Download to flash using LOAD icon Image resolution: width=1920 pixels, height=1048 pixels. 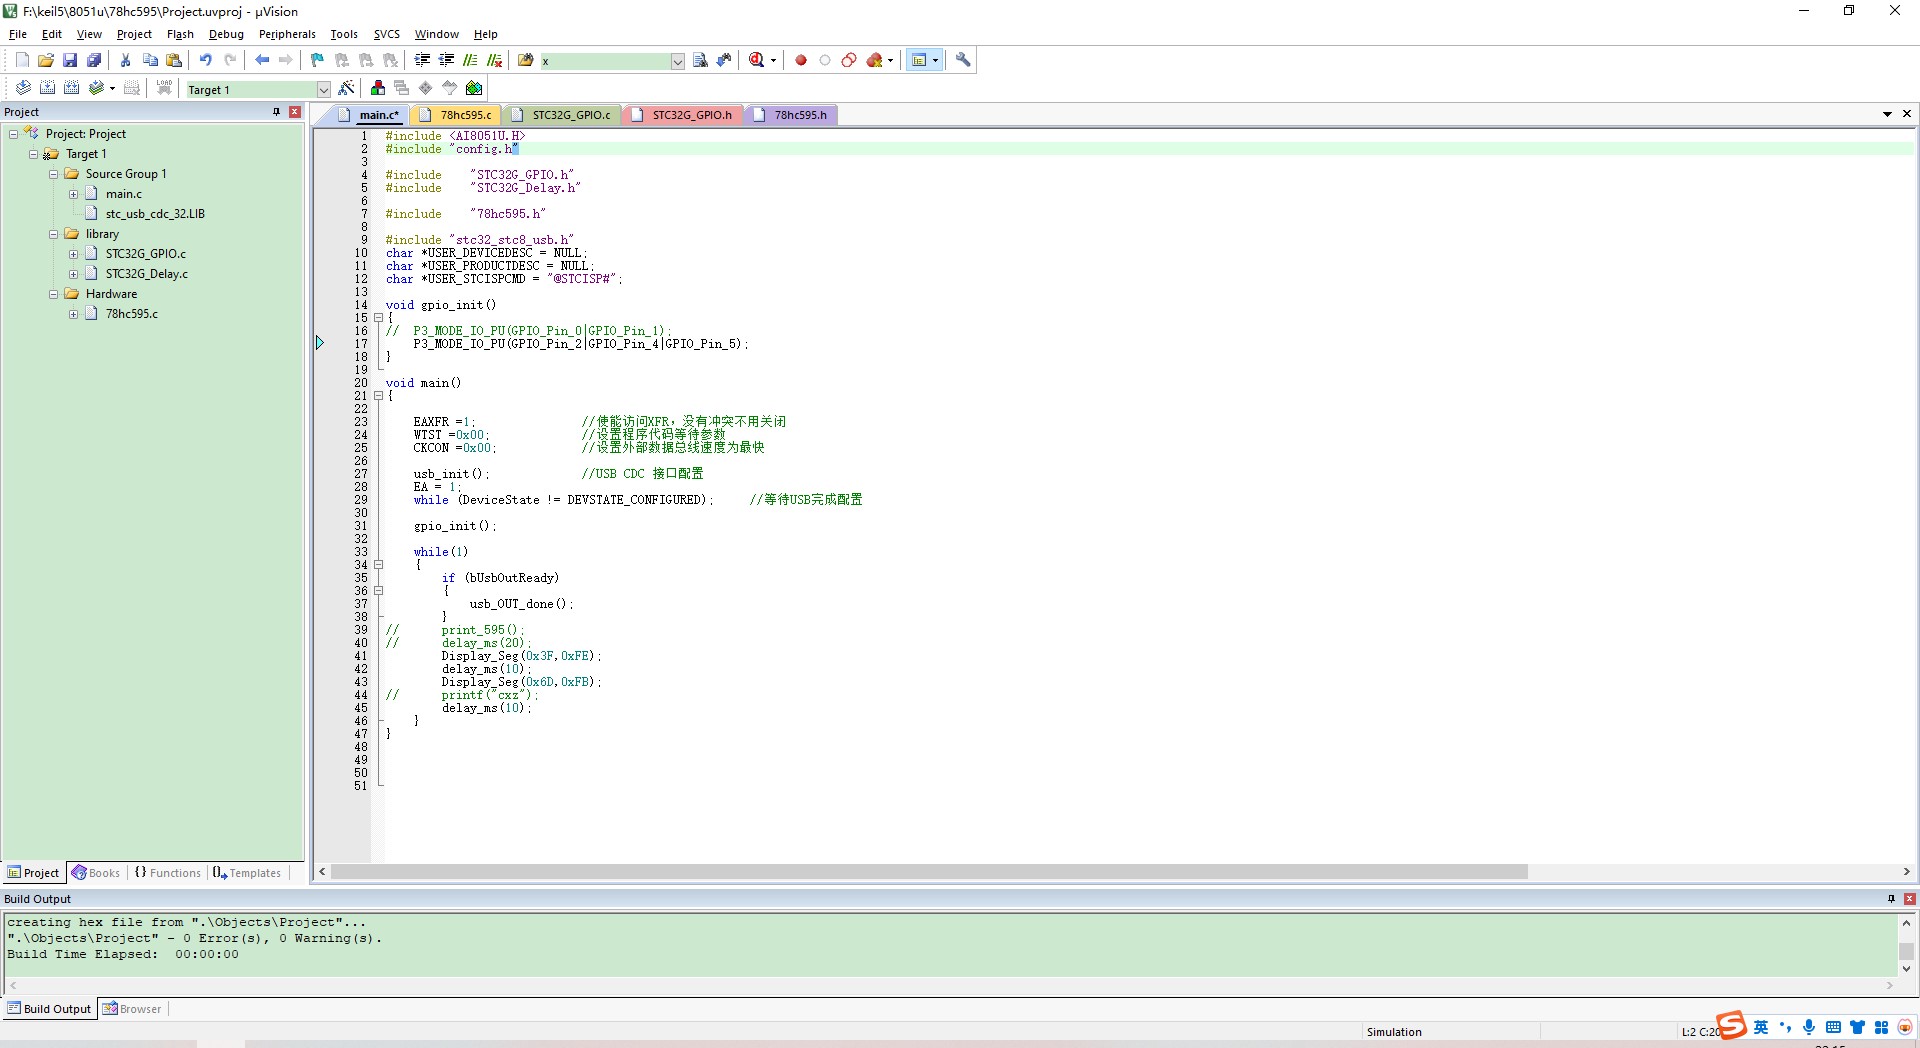pyautogui.click(x=164, y=88)
